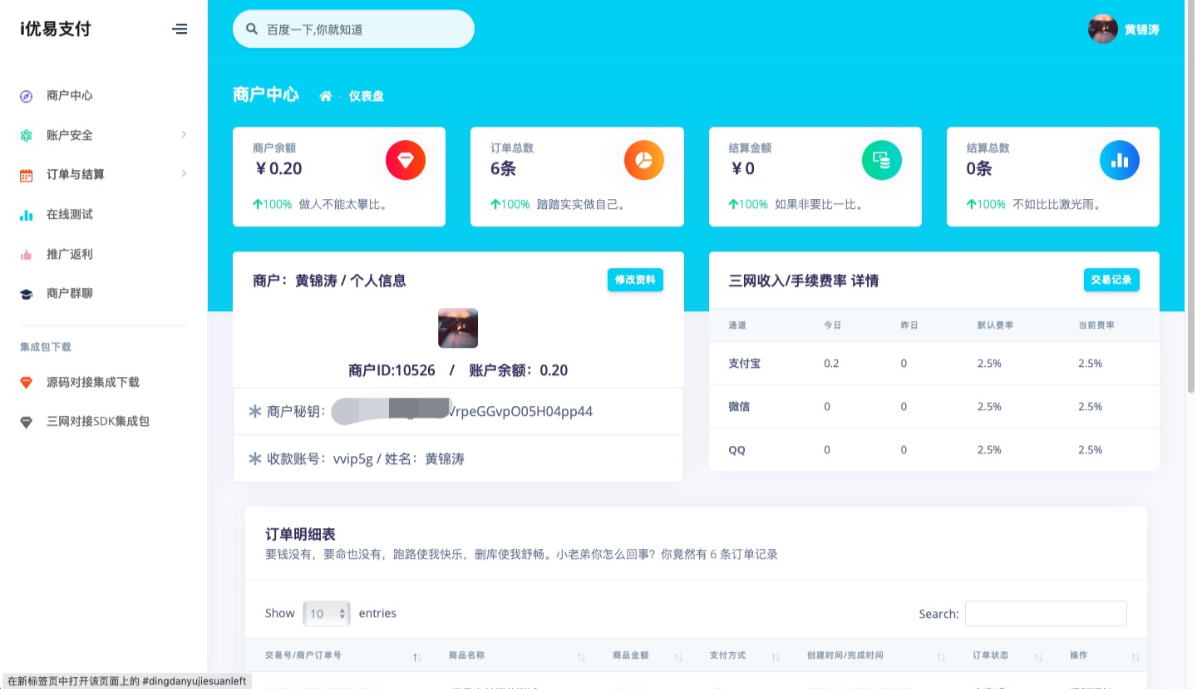Click the 交易记录 button on 三网收入 panel
The image size is (1195, 689).
(1112, 281)
